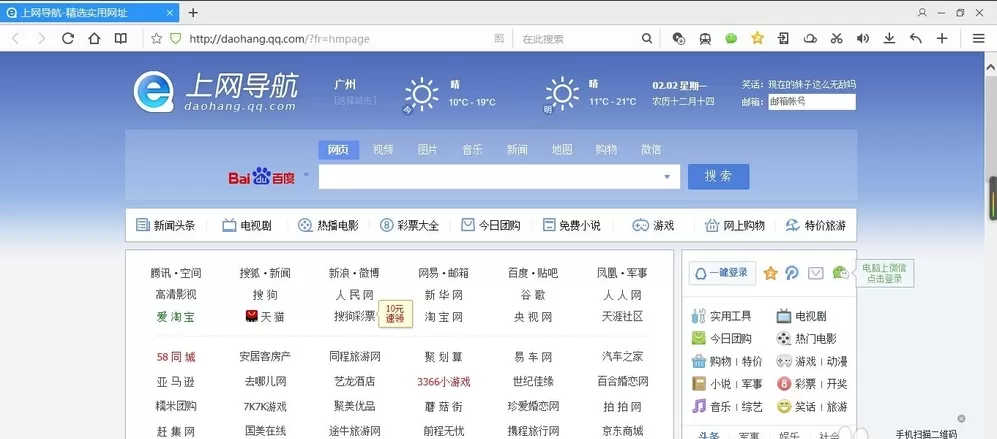
Task: Select the 地图 search tab
Action: coord(562,150)
